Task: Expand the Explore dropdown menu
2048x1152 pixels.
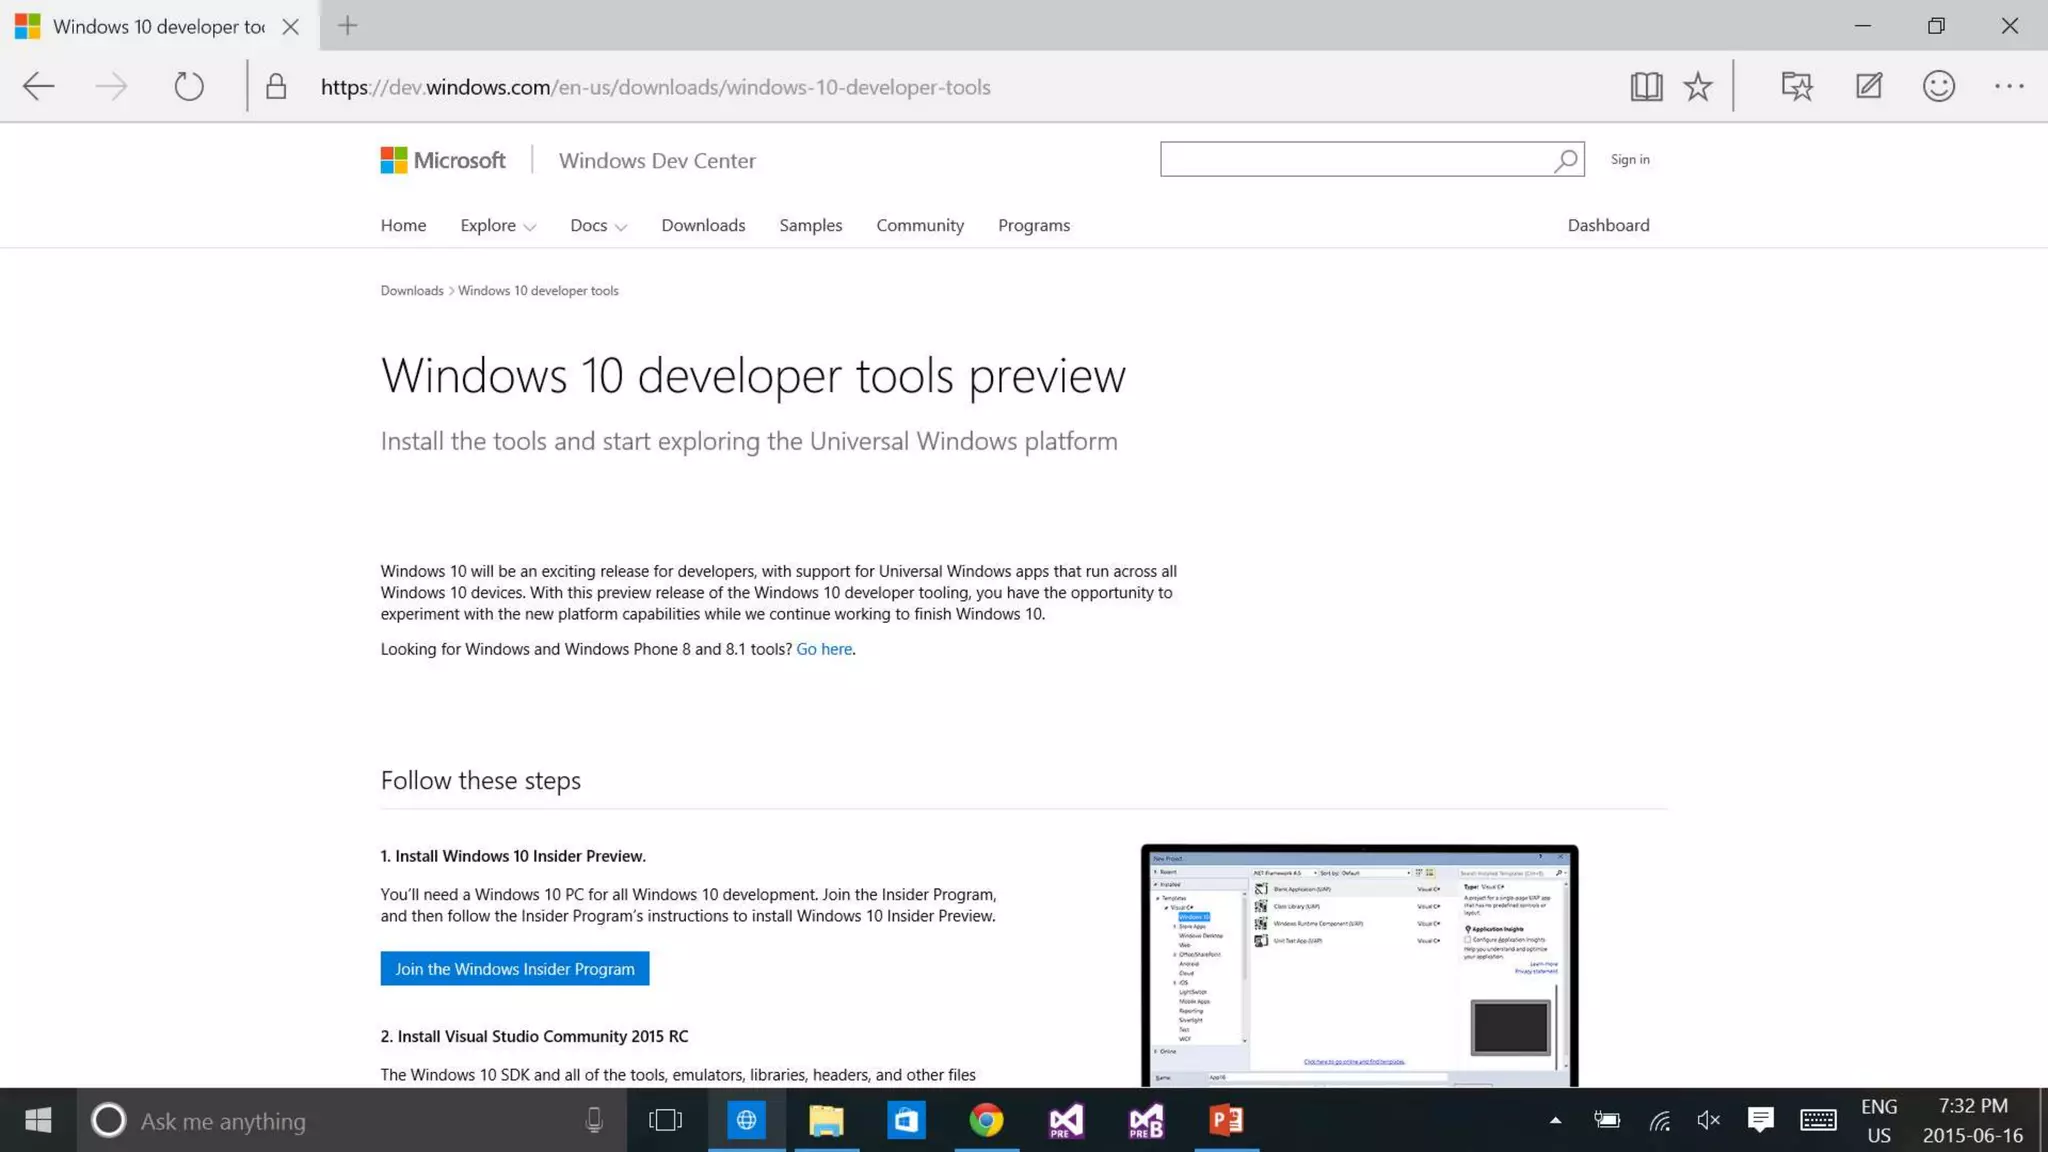Action: click(x=498, y=226)
